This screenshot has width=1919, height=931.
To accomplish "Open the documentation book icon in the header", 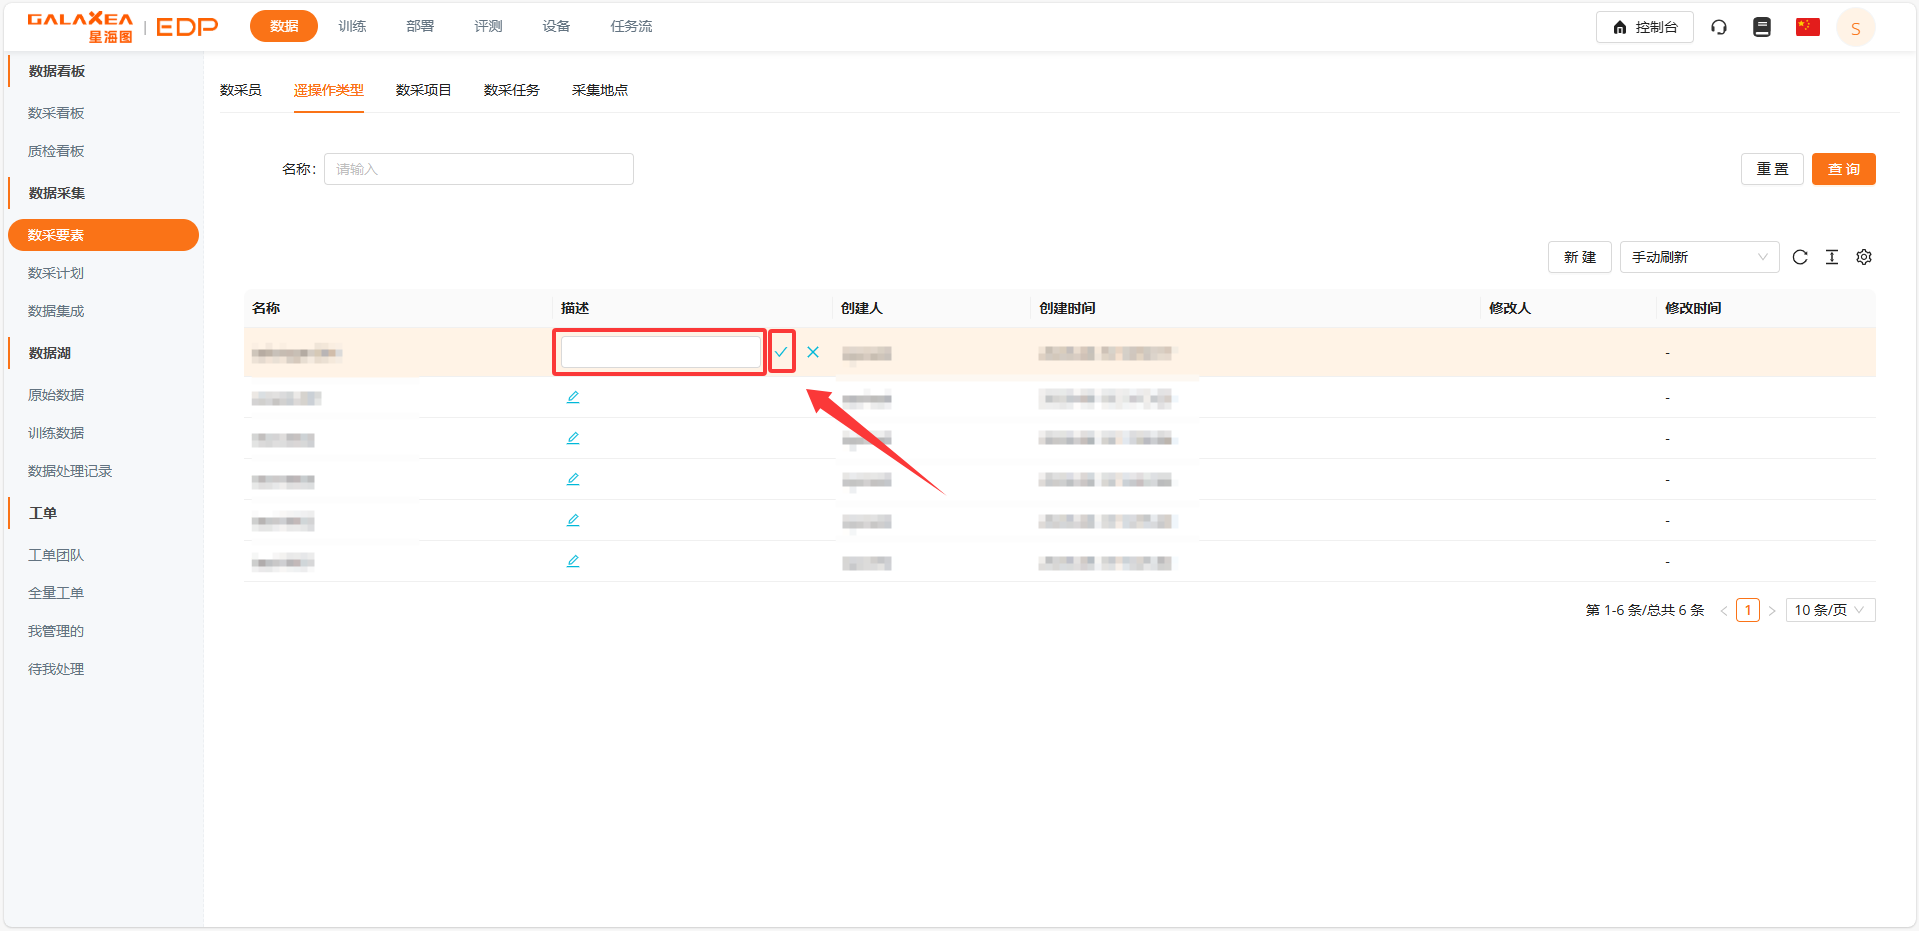I will (1762, 27).
